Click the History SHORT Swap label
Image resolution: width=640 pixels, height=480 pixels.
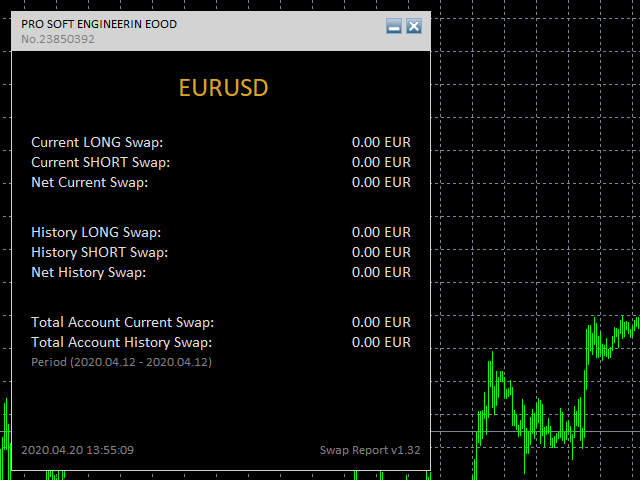coord(100,252)
